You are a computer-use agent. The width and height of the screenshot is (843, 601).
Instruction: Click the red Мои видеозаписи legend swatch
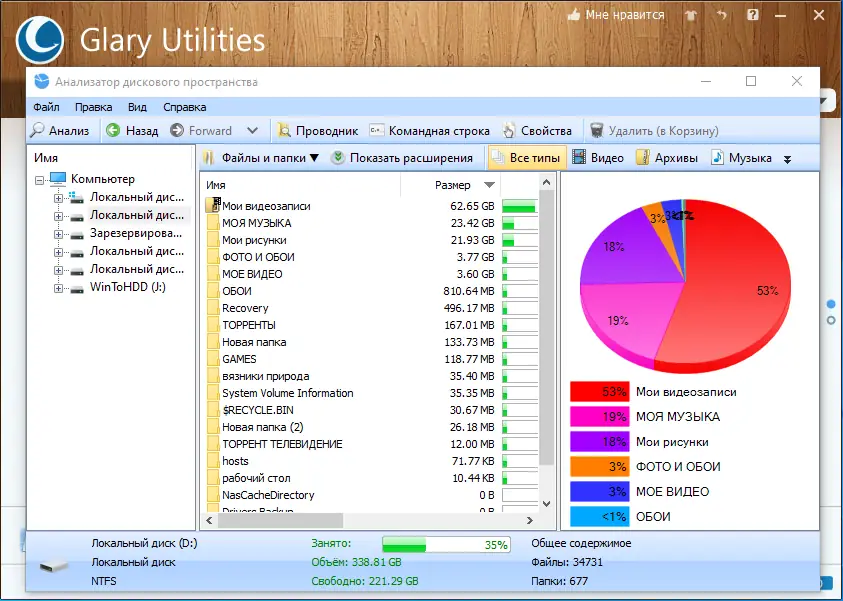[599, 392]
